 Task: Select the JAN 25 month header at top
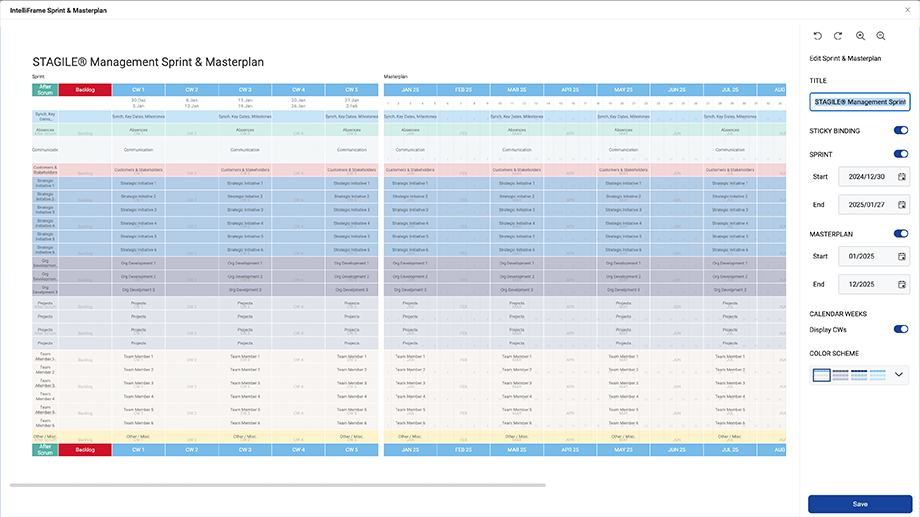[410, 90]
